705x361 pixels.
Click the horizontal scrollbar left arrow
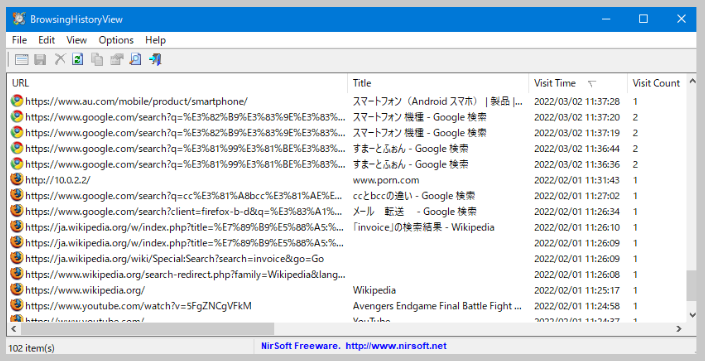[13, 329]
